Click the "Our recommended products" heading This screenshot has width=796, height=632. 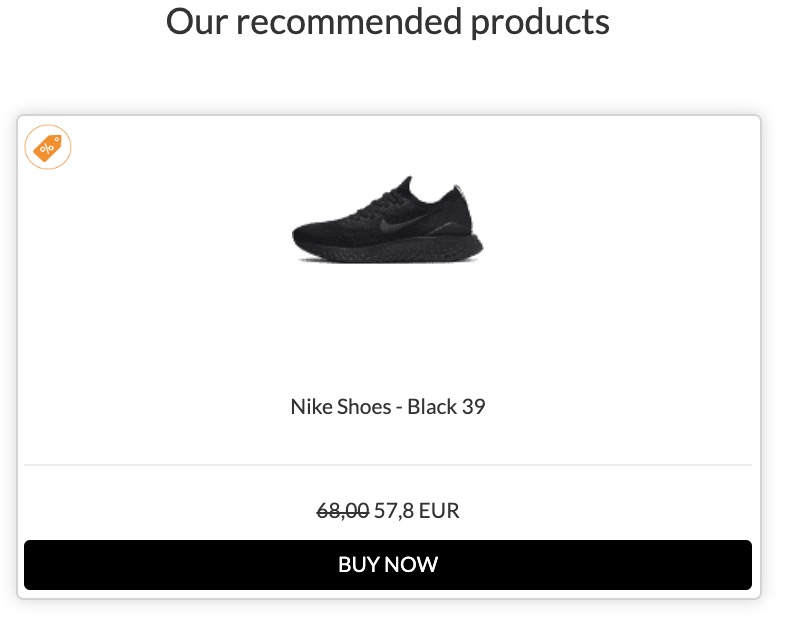click(388, 21)
